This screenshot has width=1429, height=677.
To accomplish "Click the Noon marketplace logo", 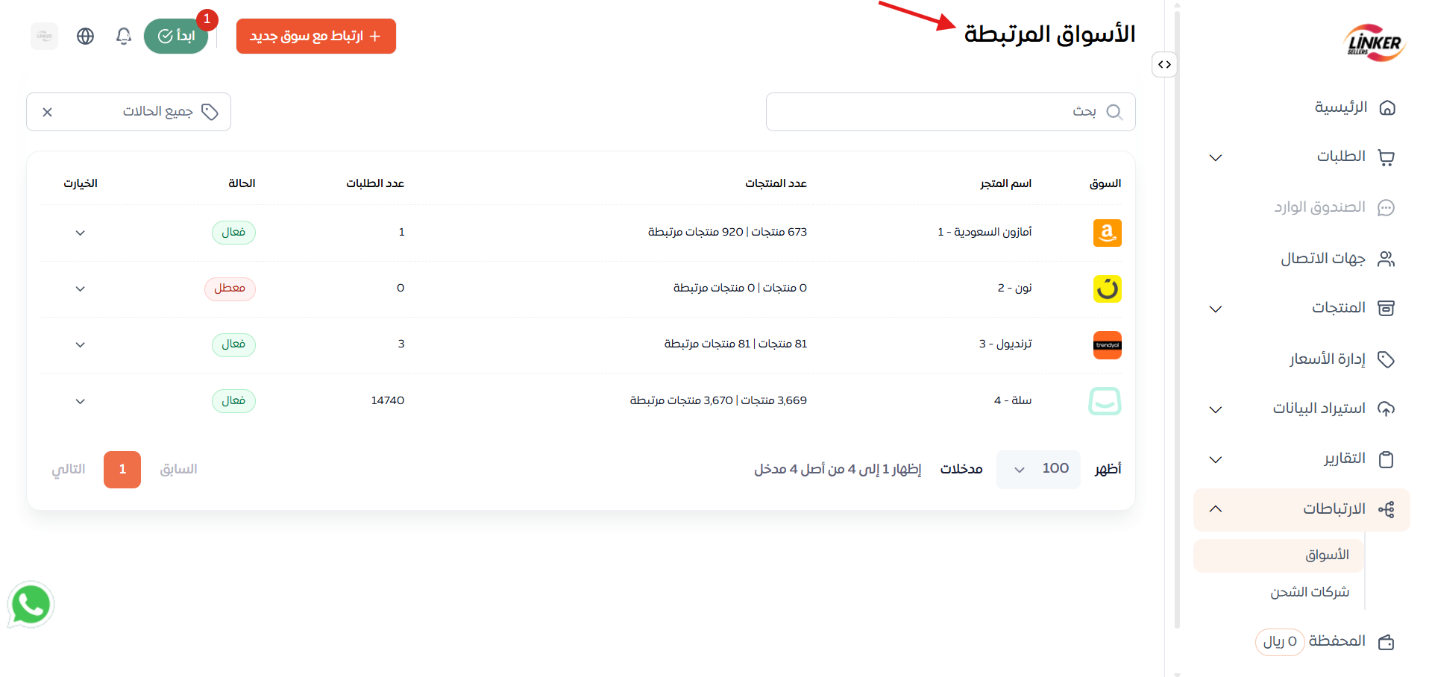I will tap(1107, 289).
